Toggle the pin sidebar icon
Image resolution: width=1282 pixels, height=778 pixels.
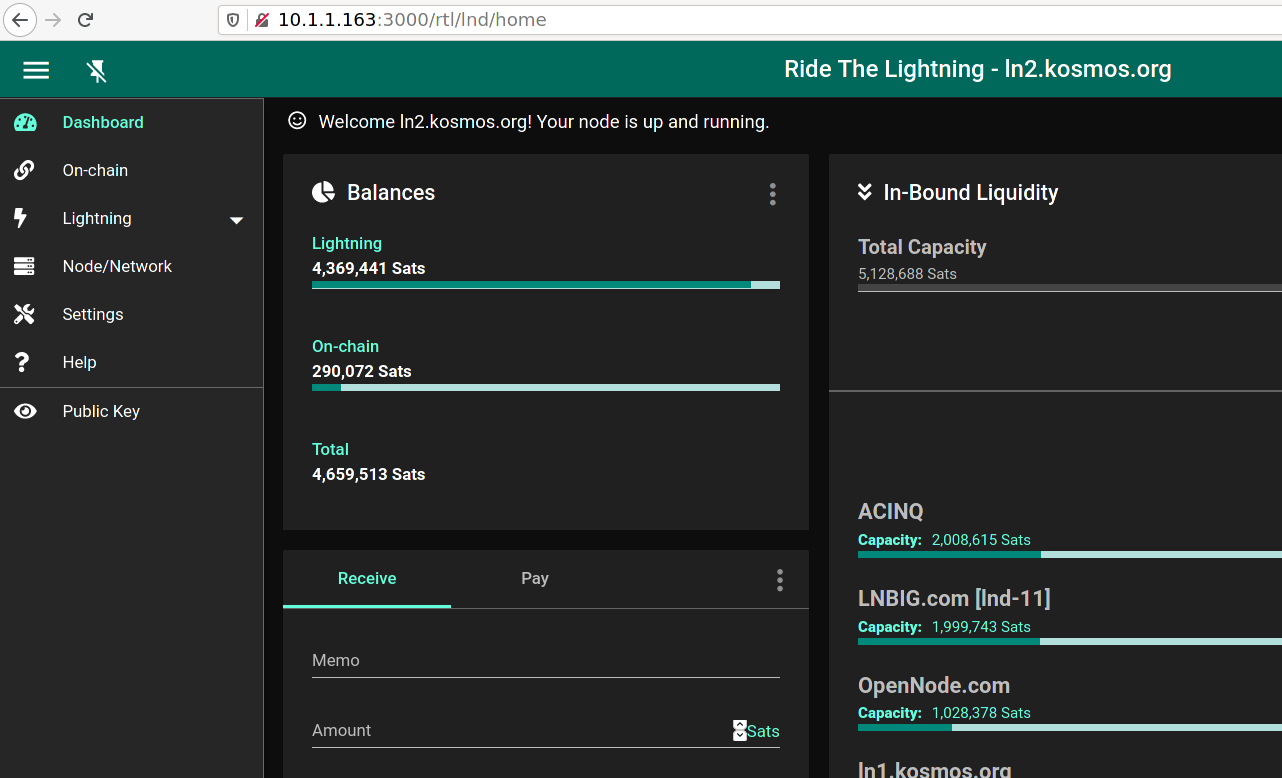click(97, 70)
